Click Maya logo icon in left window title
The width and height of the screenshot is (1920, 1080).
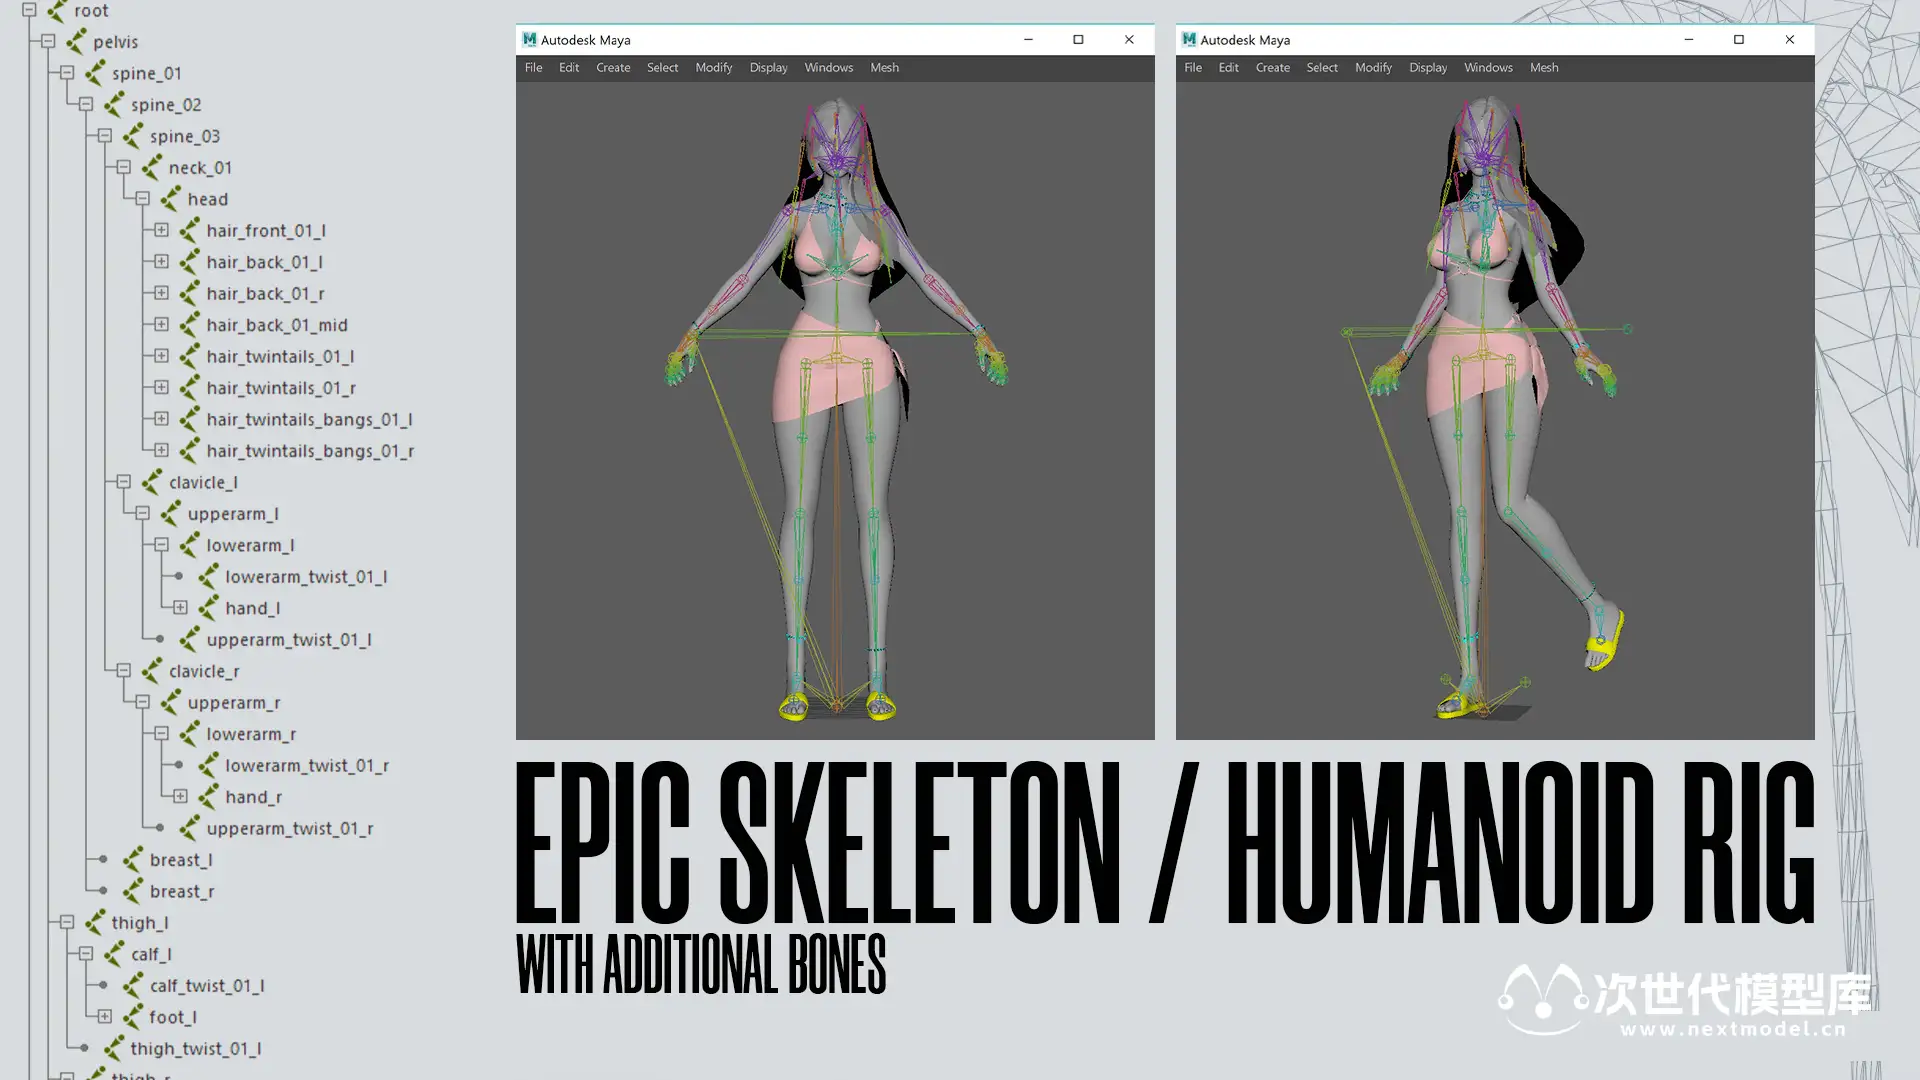529,40
